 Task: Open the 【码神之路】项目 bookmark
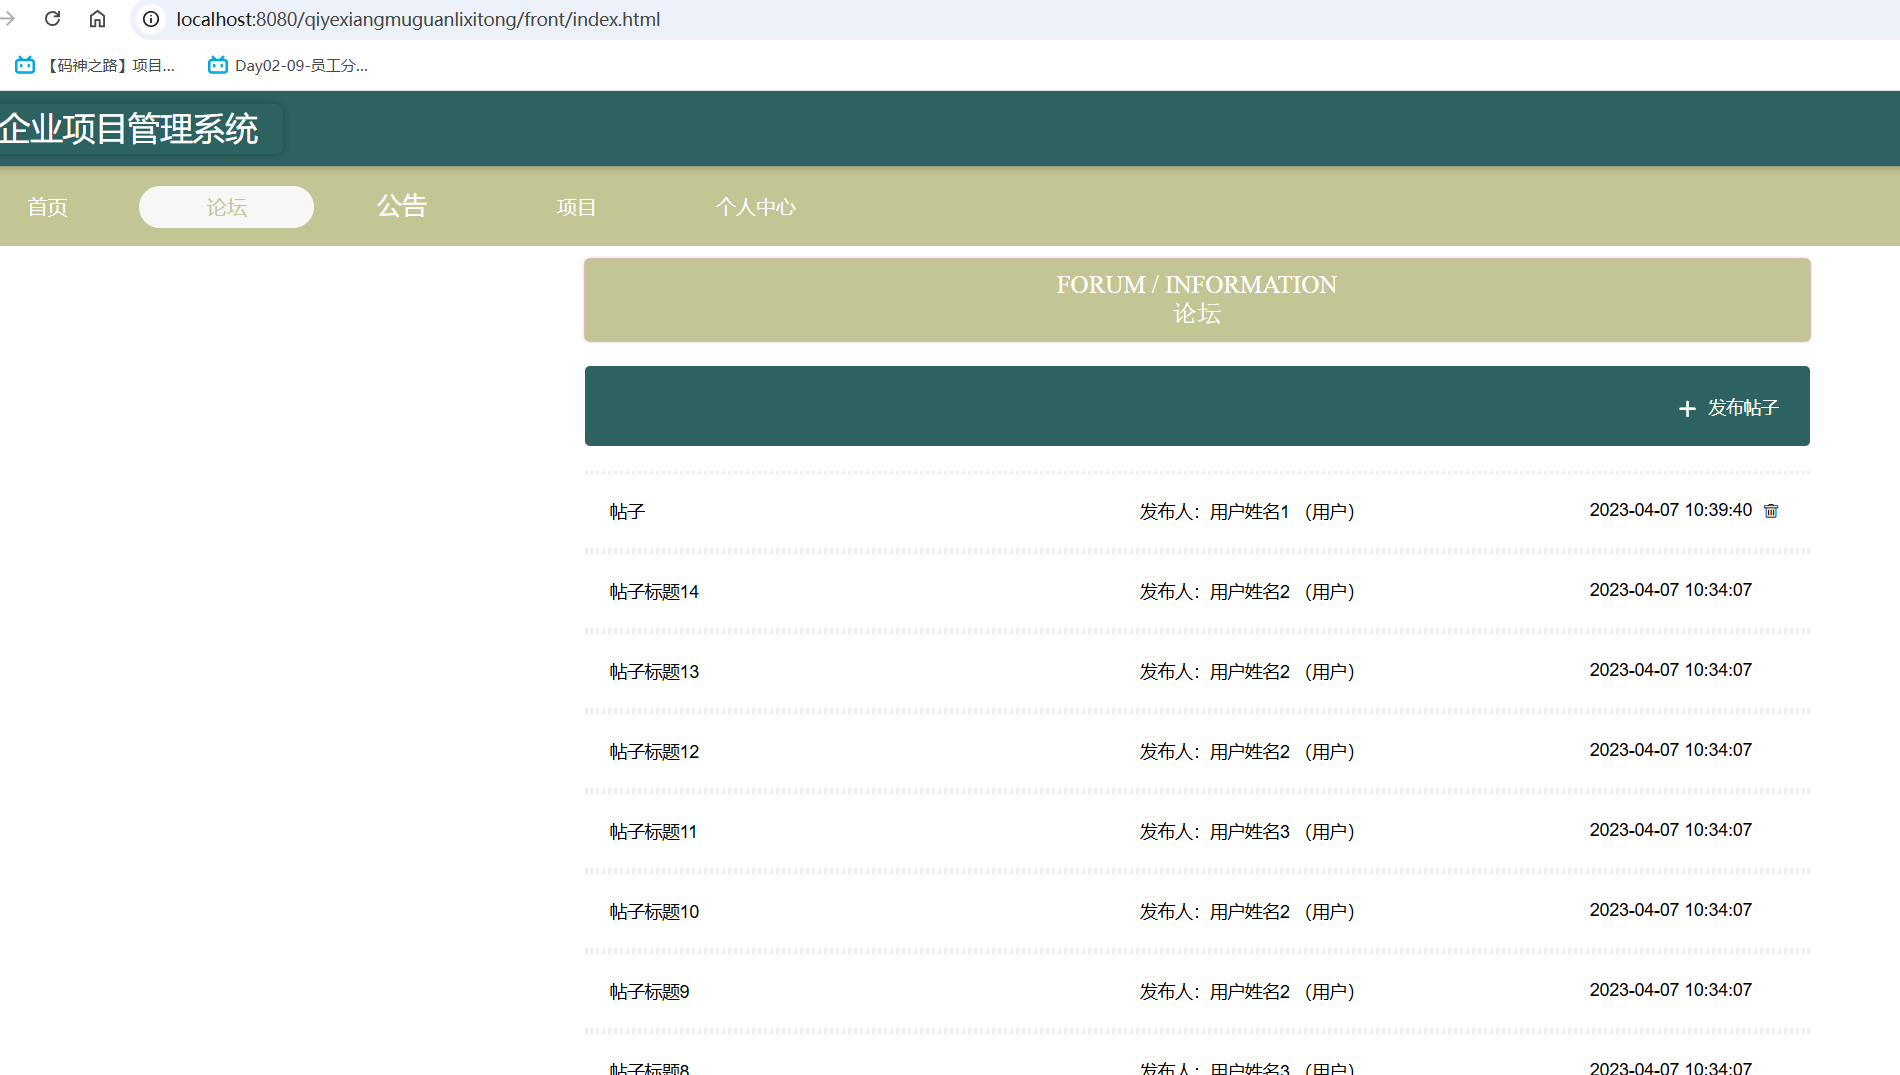coord(96,65)
